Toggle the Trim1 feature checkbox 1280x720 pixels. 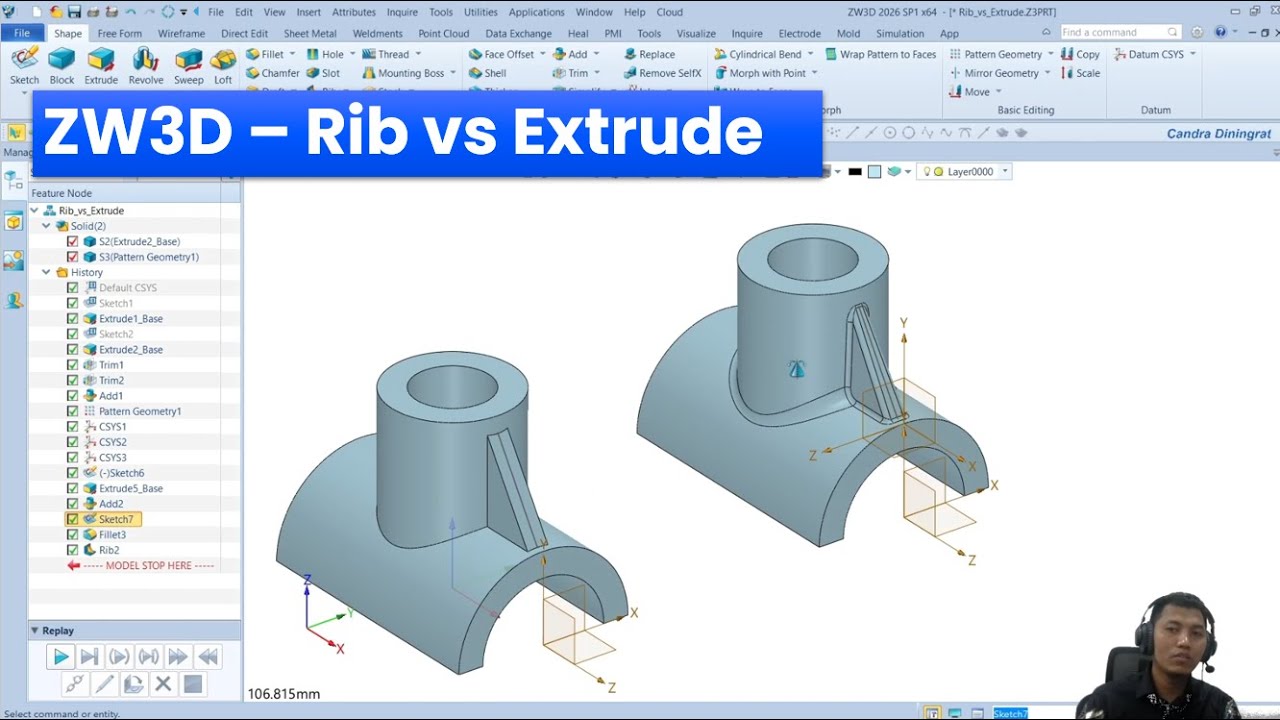click(72, 365)
